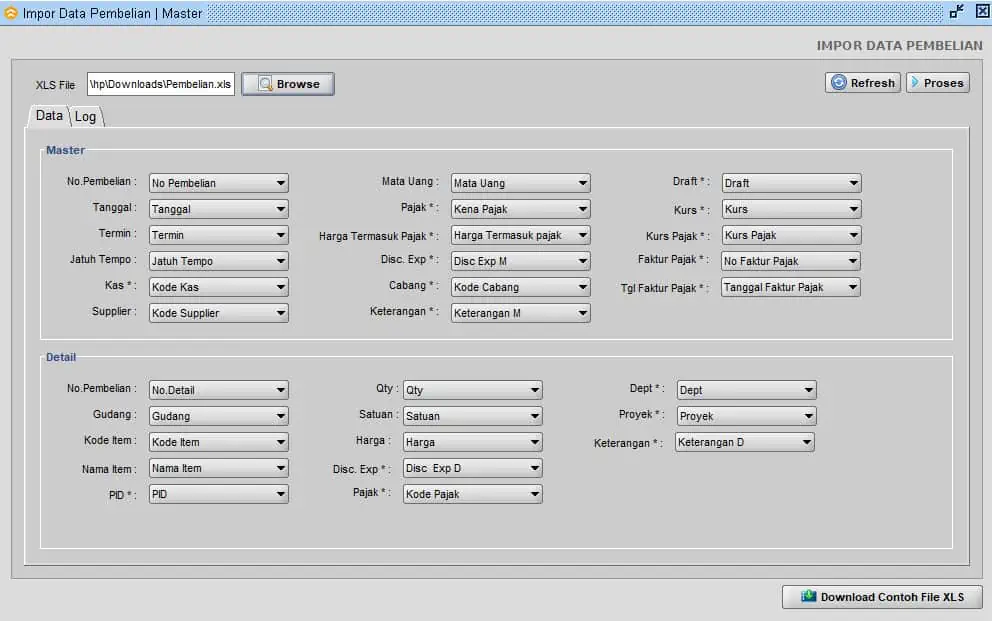Click the XLS File path input field
Viewport: 992px width, 621px height.
pyautogui.click(x=161, y=84)
